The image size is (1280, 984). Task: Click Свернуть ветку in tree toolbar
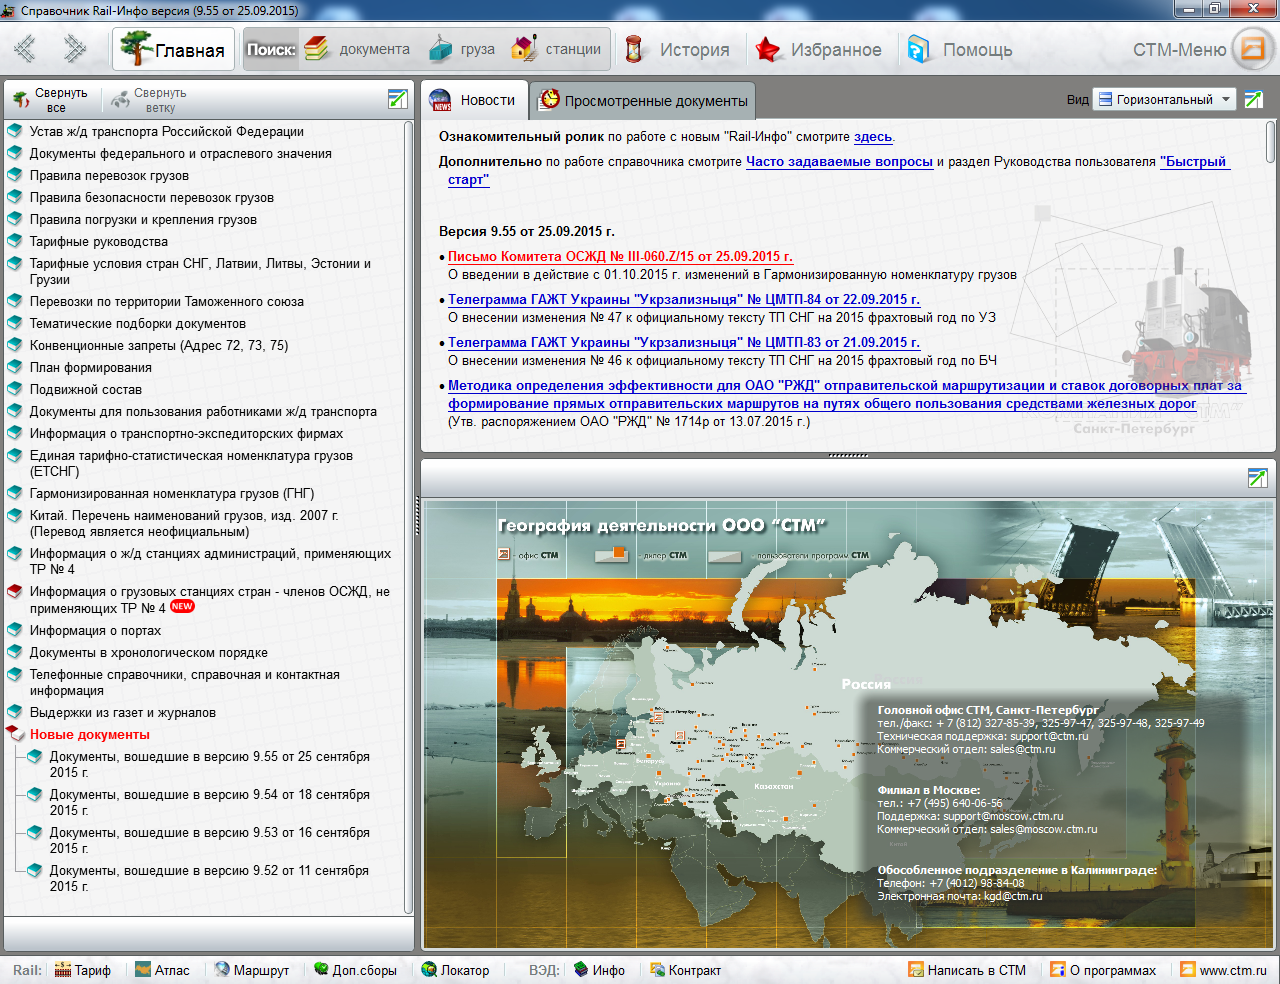tap(148, 100)
